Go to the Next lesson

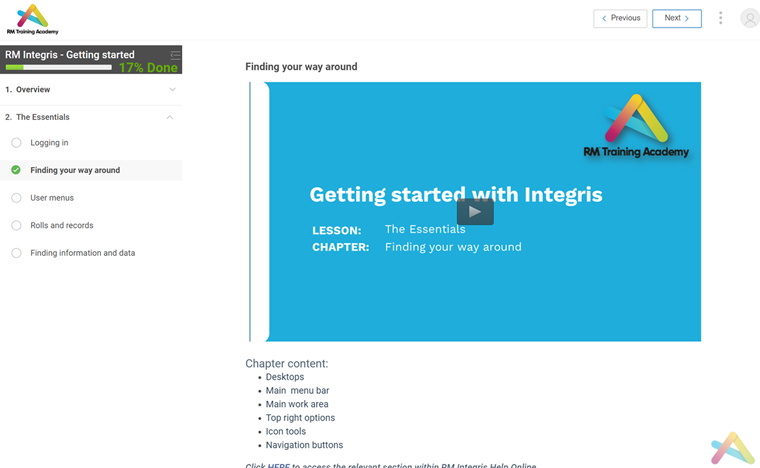pos(677,18)
